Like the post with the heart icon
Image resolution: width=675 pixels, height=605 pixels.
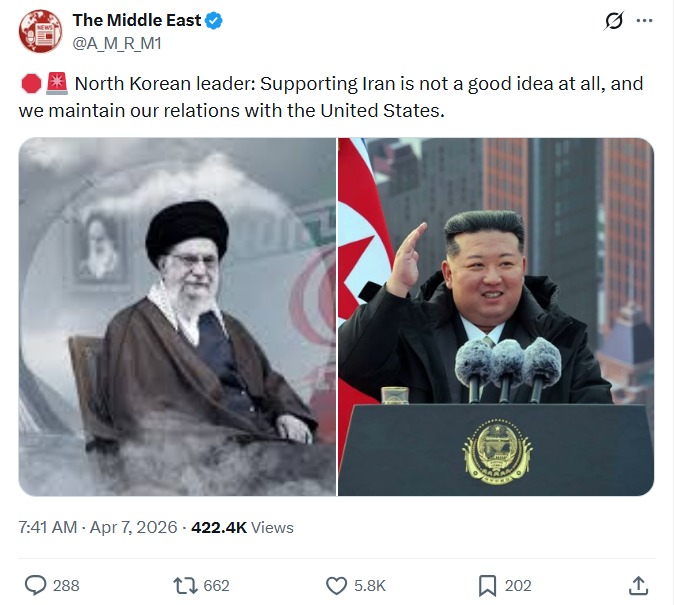click(x=336, y=586)
